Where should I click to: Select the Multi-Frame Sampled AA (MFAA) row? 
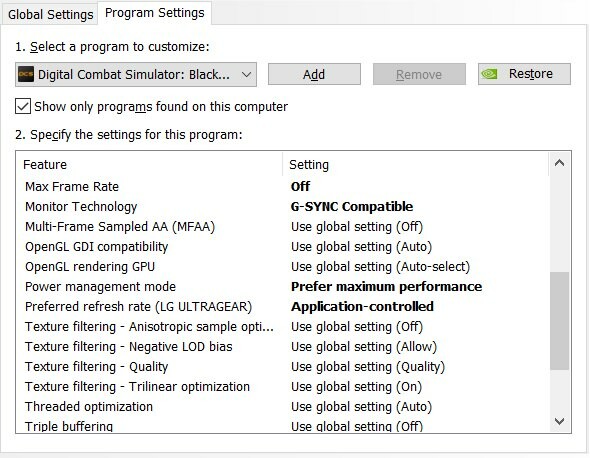click(x=282, y=227)
